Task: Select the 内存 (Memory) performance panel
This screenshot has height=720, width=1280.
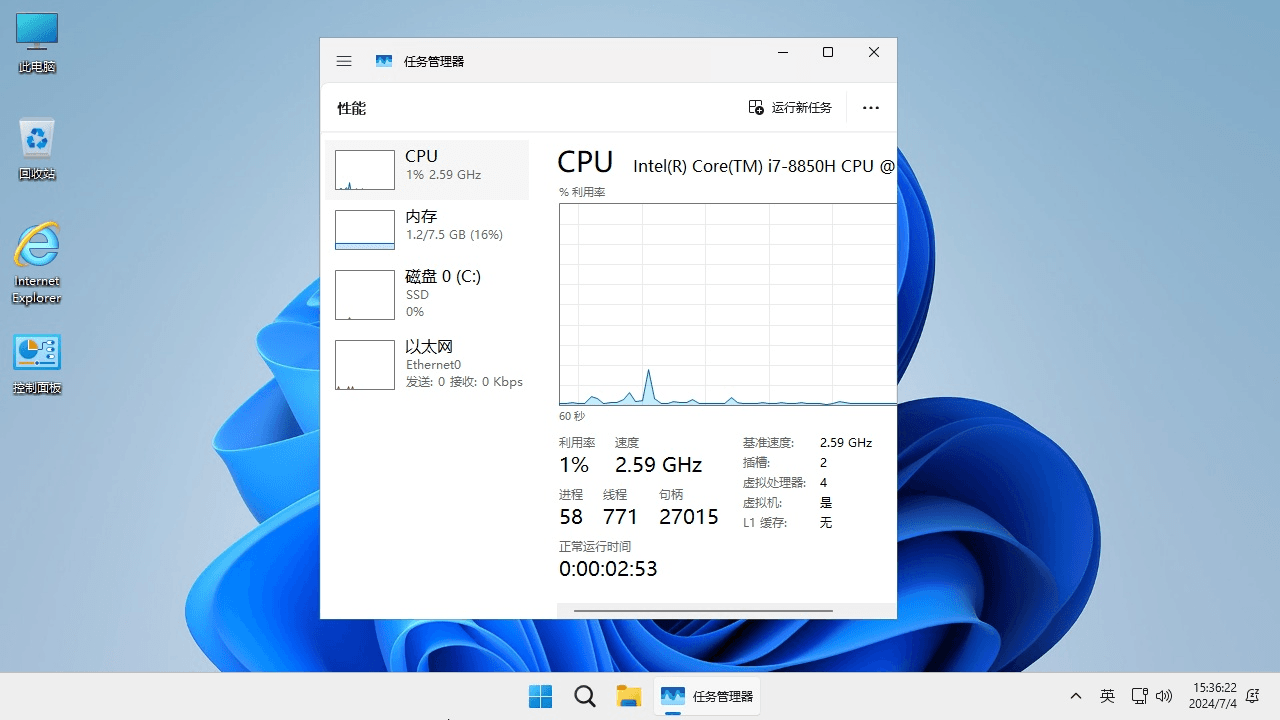Action: [x=428, y=229]
